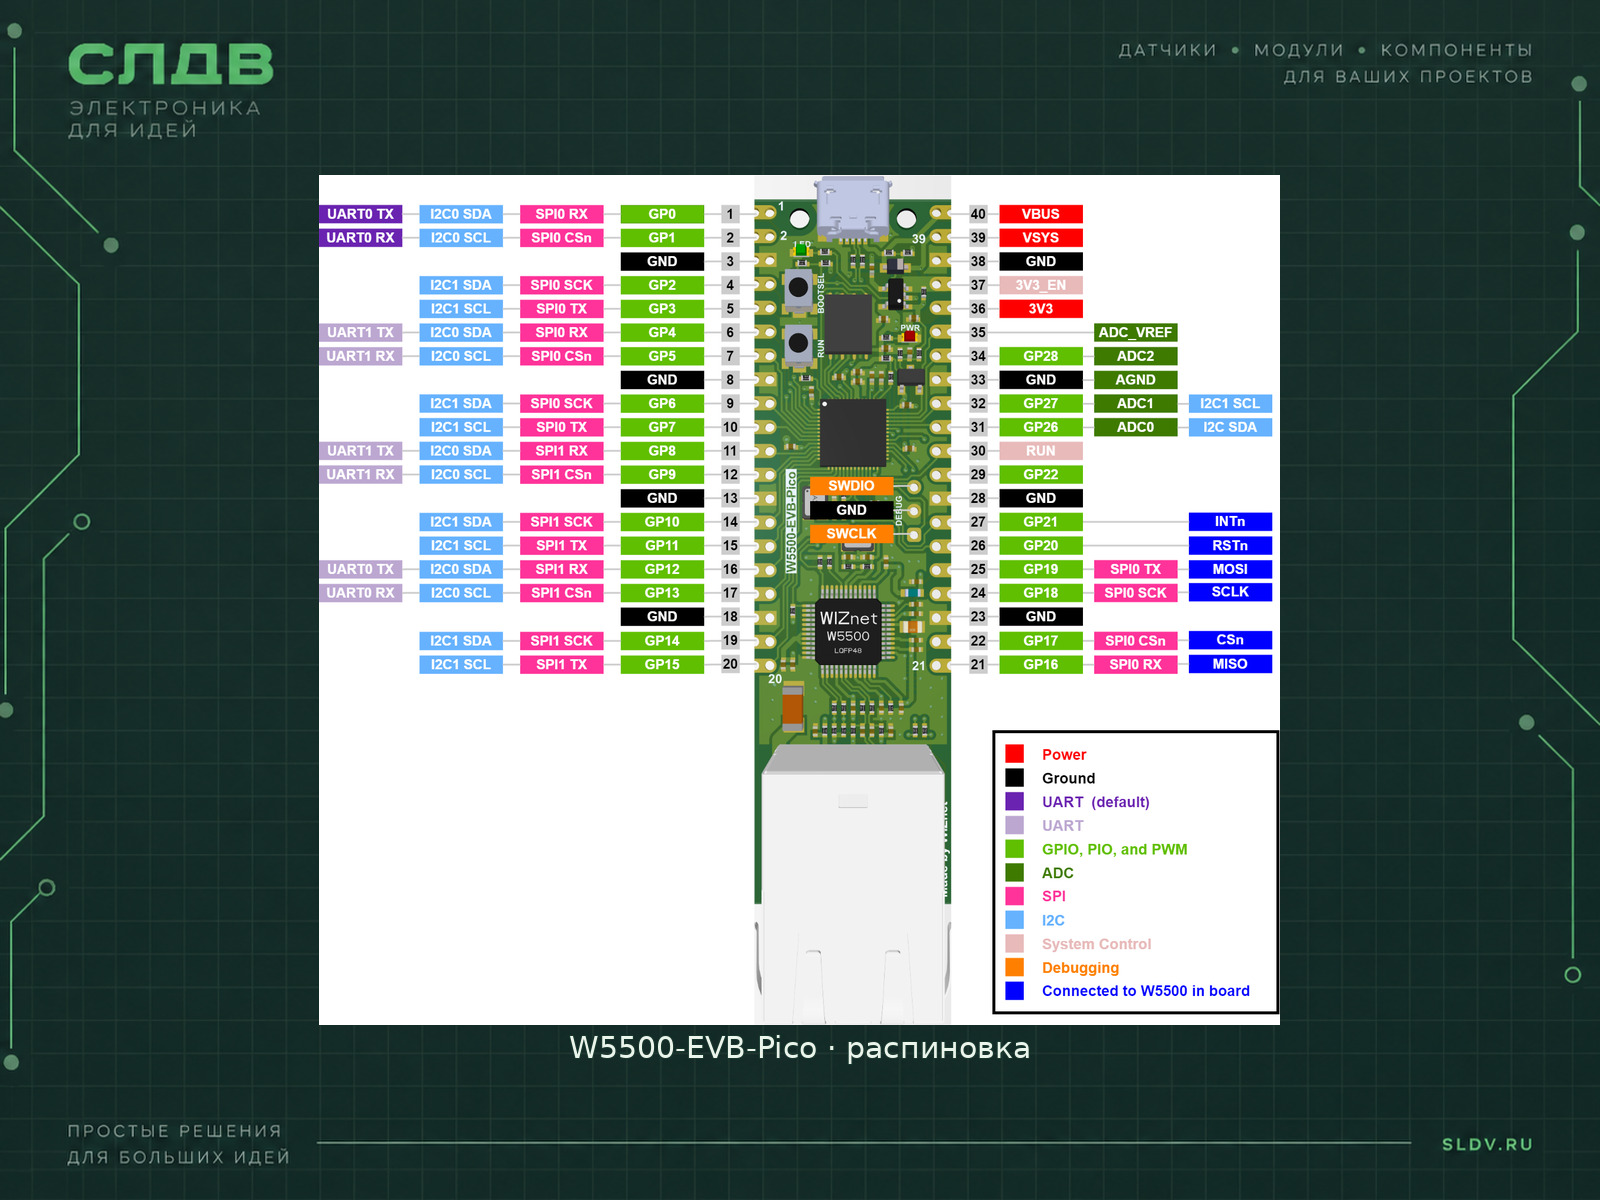Click the ADC2 label
Viewport: 1600px width, 1200px height.
point(1135,356)
